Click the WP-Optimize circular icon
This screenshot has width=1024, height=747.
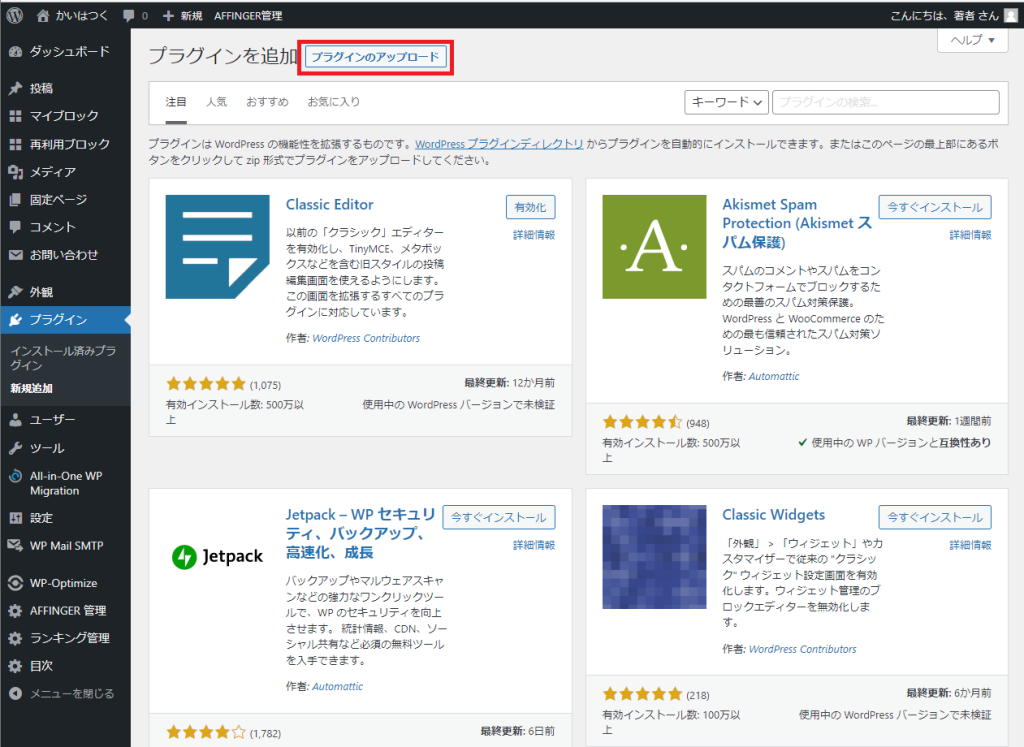click(x=16, y=582)
